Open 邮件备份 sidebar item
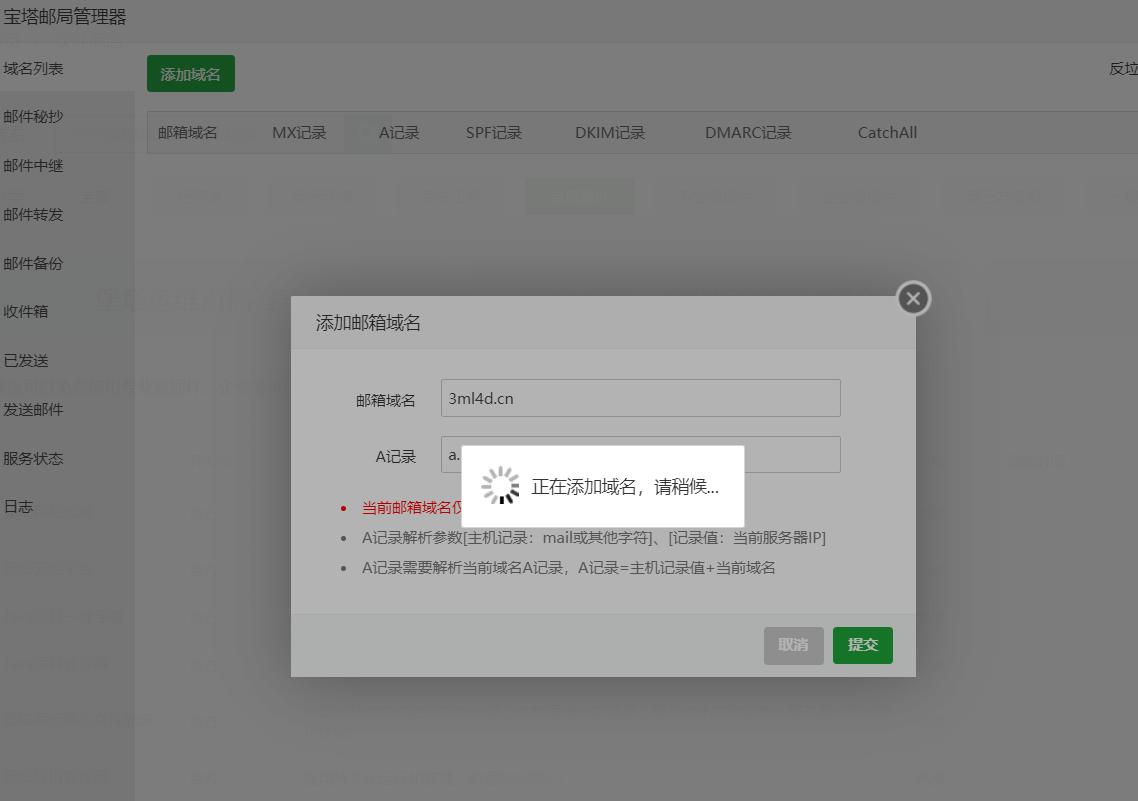 tap(34, 263)
